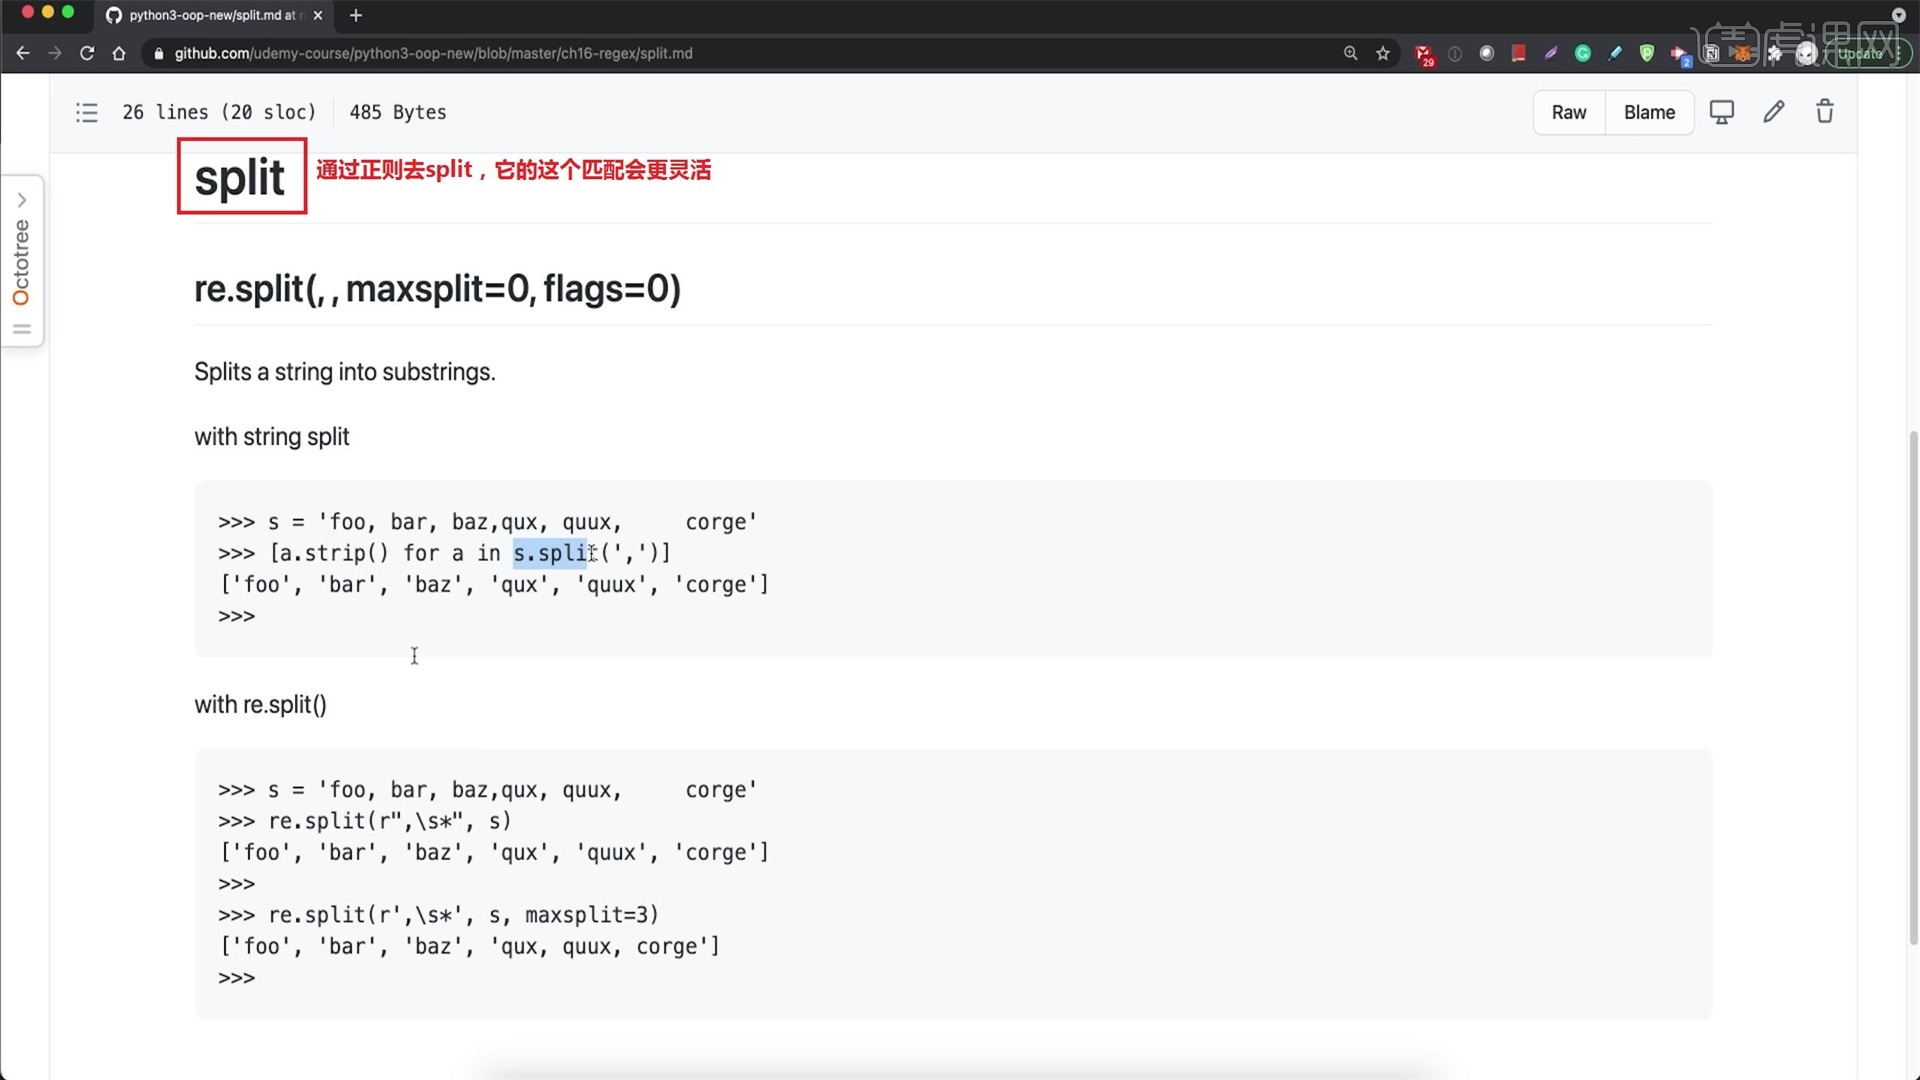The image size is (1920, 1080).
Task: Click the page vertical scrollbar
Action: tap(1913, 687)
